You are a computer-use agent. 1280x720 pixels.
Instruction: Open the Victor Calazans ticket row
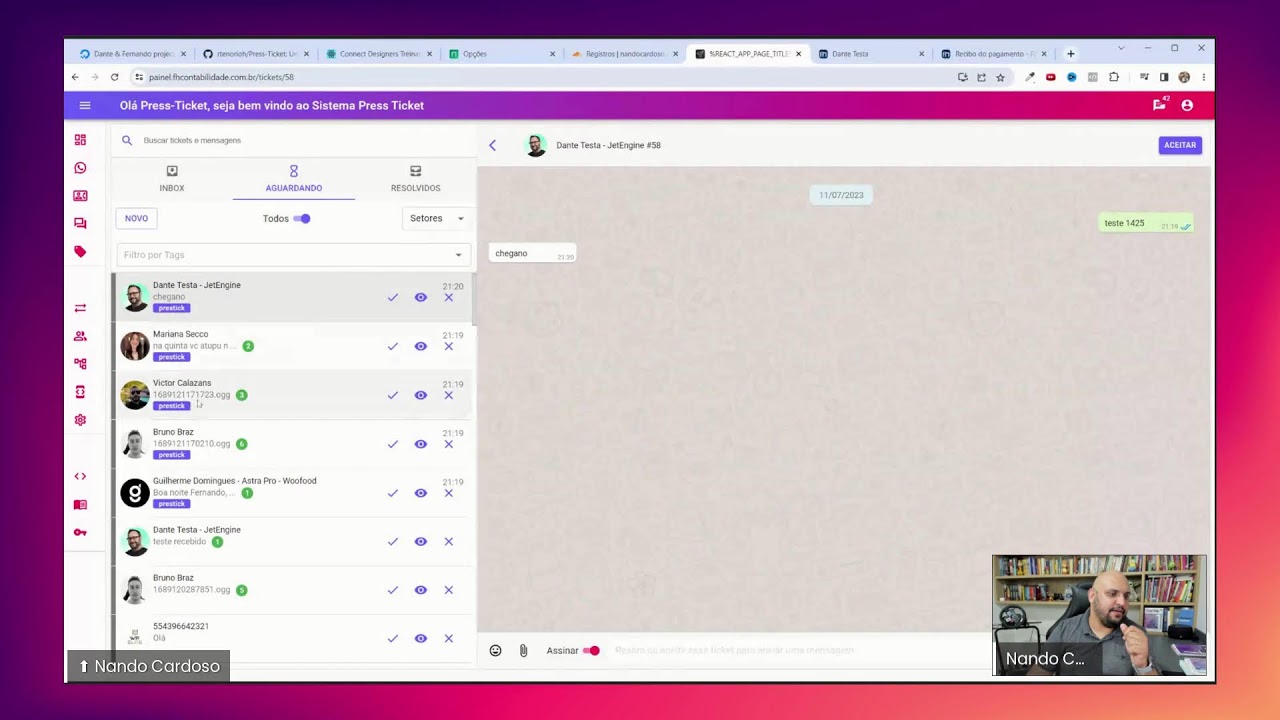(292, 395)
